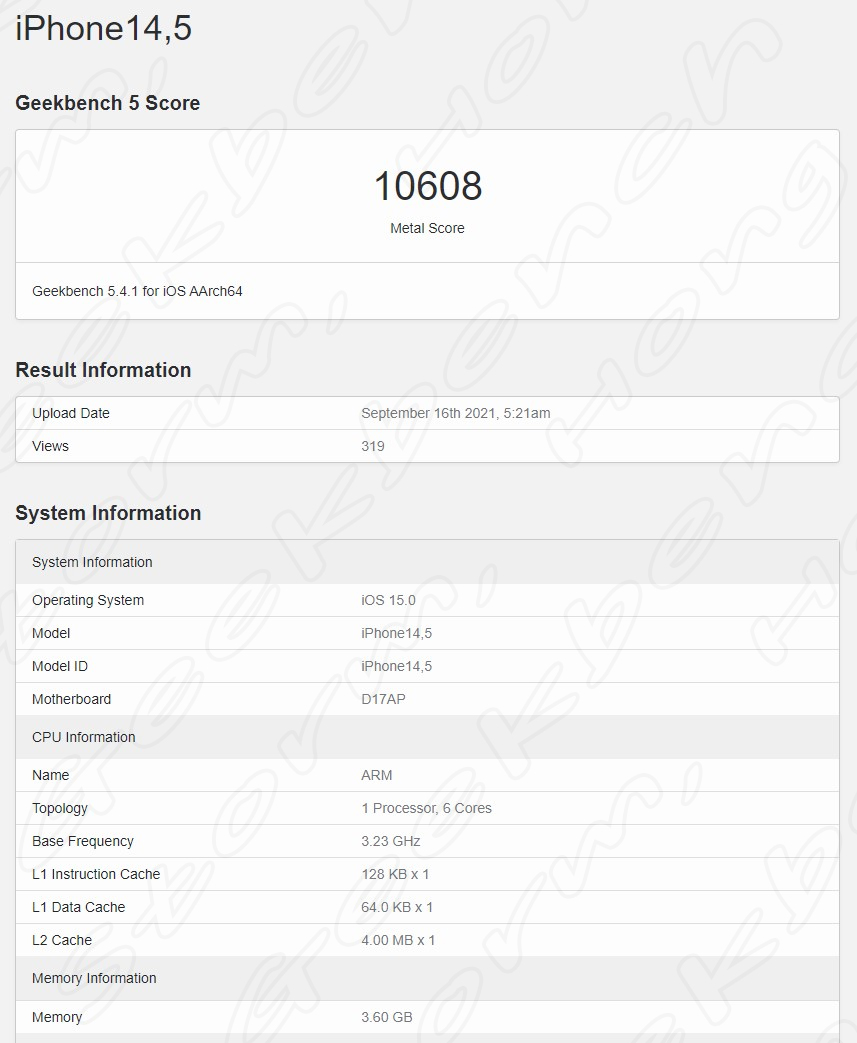This screenshot has height=1043, width=857.
Task: Click the 4.00 MB x 1 value
Action: click(398, 941)
